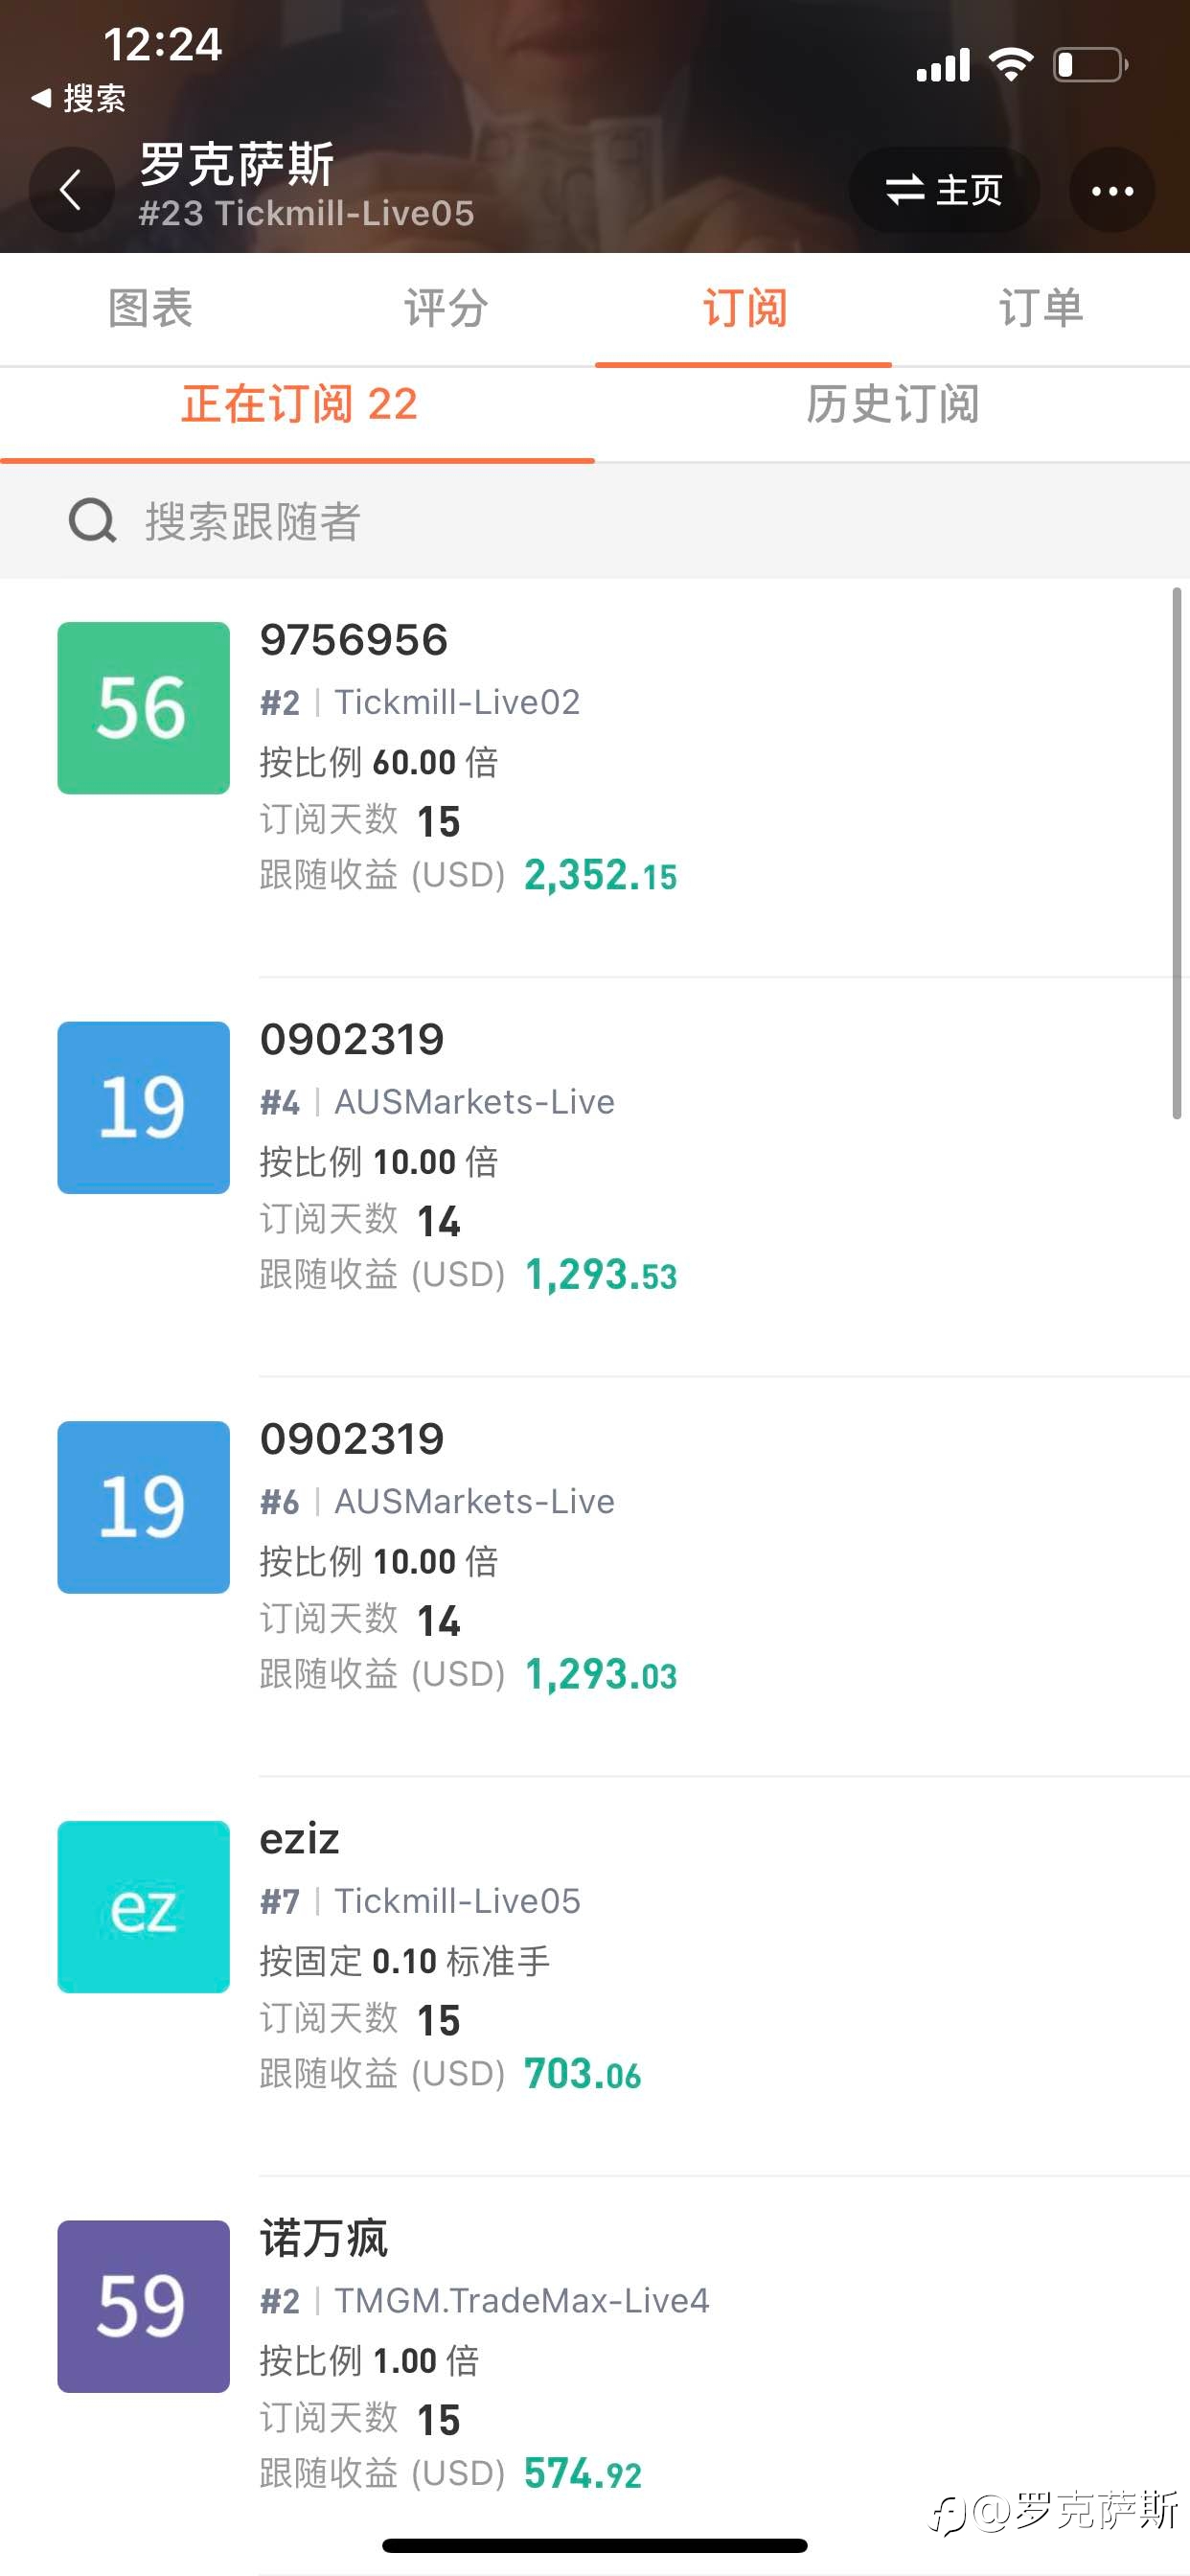
Task: Tap the magnifier search icon
Action: coord(92,521)
